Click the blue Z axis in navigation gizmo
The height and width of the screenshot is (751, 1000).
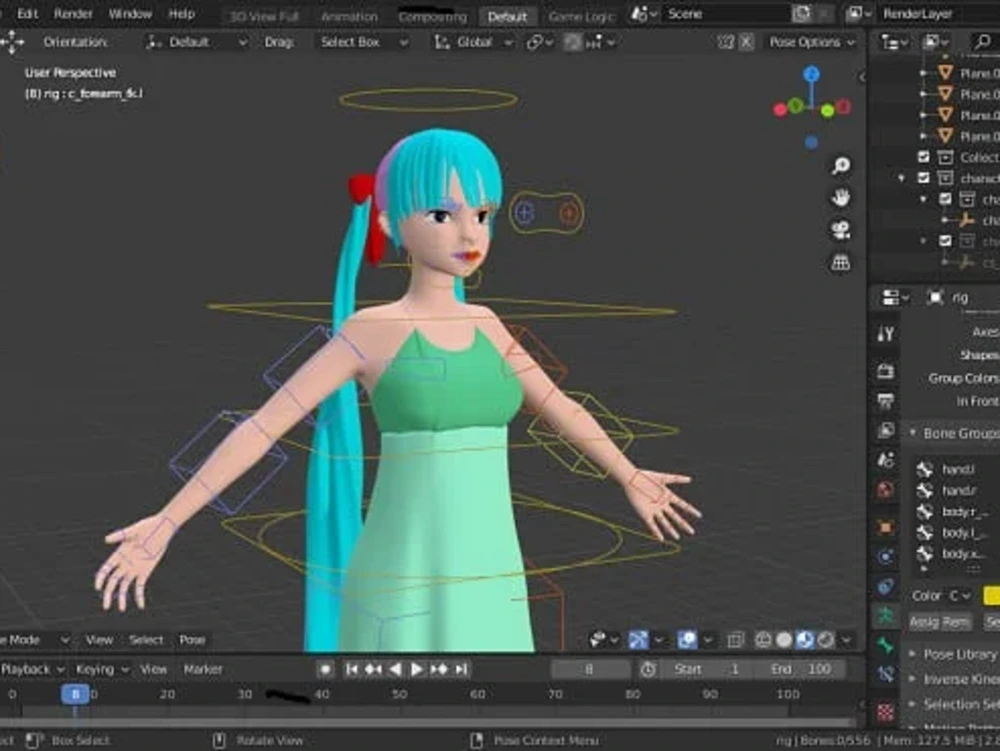pos(811,74)
